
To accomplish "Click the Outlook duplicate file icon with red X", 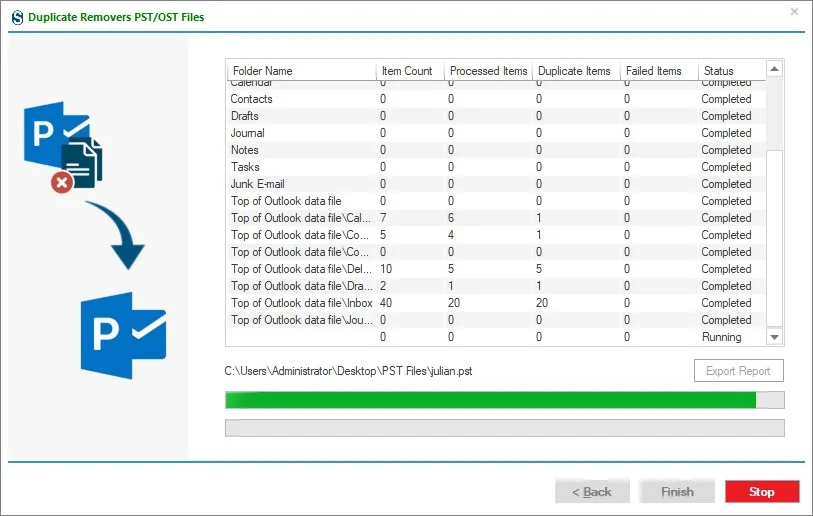I will click(63, 147).
